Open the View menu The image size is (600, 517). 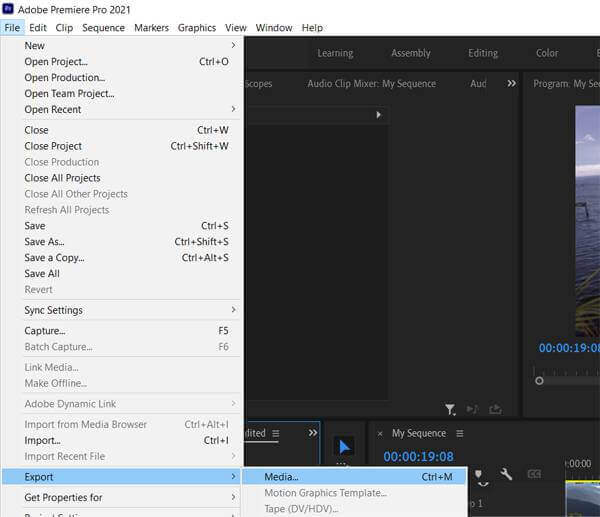coord(235,28)
